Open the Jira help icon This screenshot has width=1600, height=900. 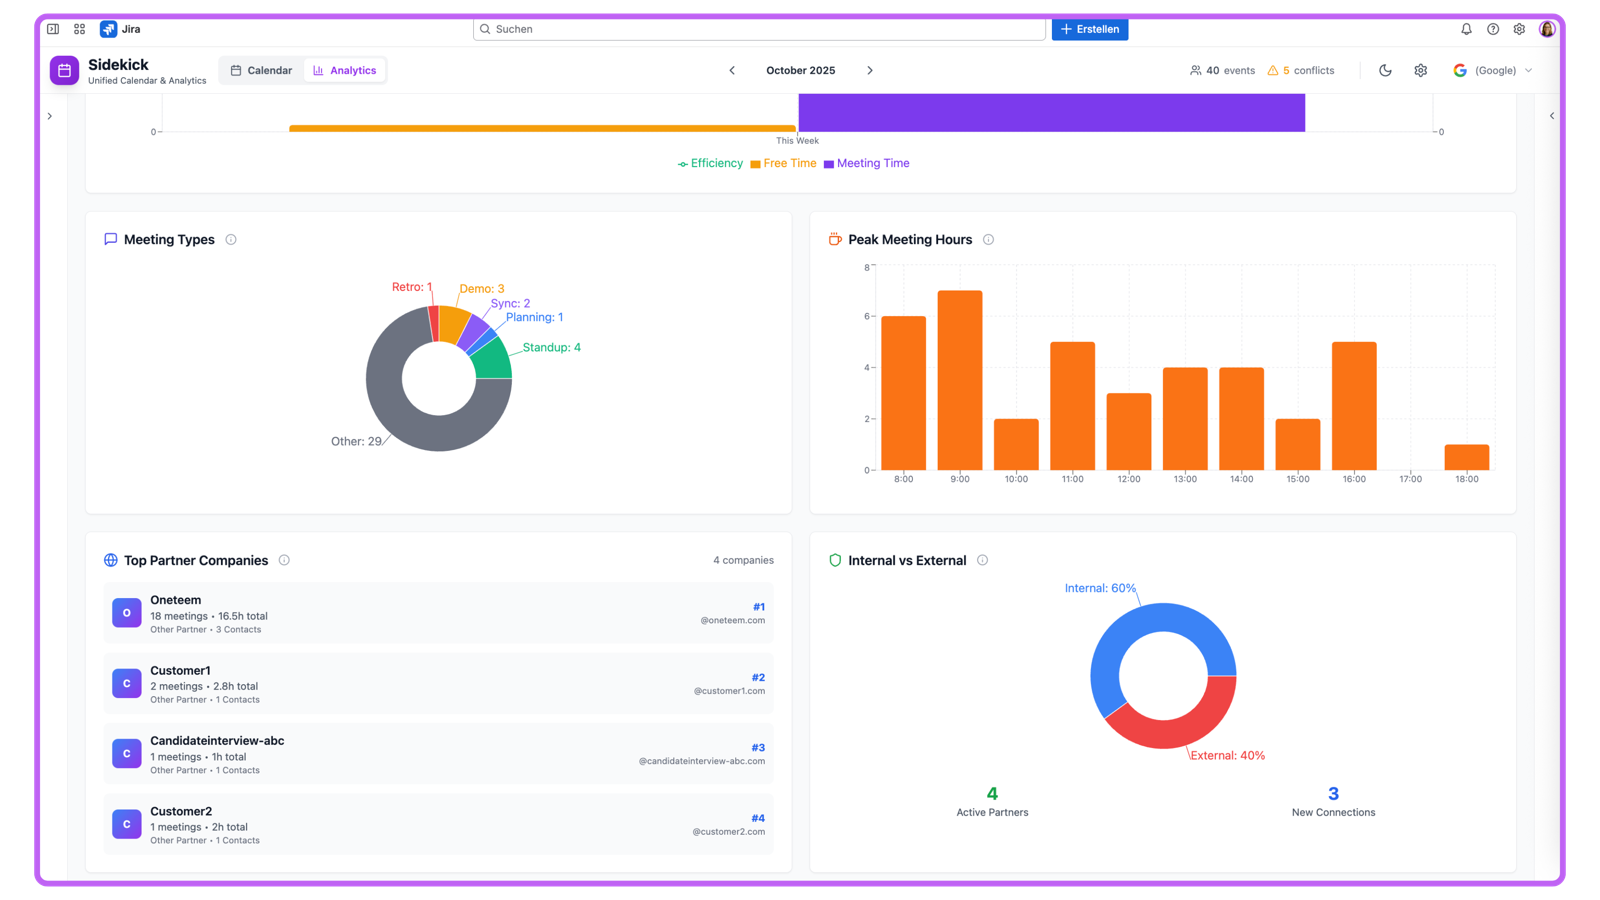click(x=1493, y=29)
